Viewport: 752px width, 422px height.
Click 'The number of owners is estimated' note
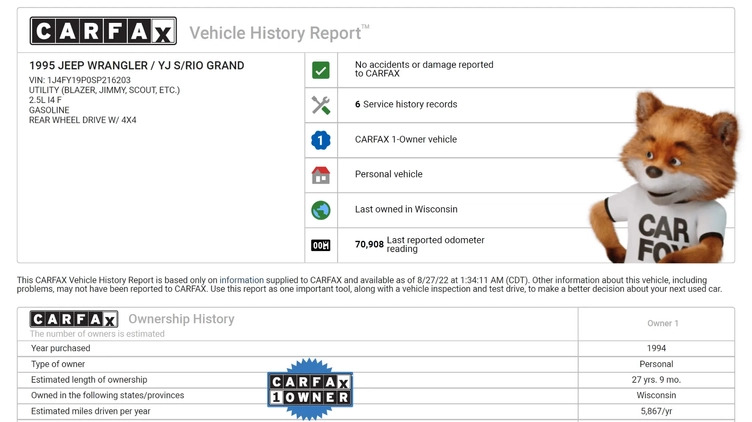[97, 334]
